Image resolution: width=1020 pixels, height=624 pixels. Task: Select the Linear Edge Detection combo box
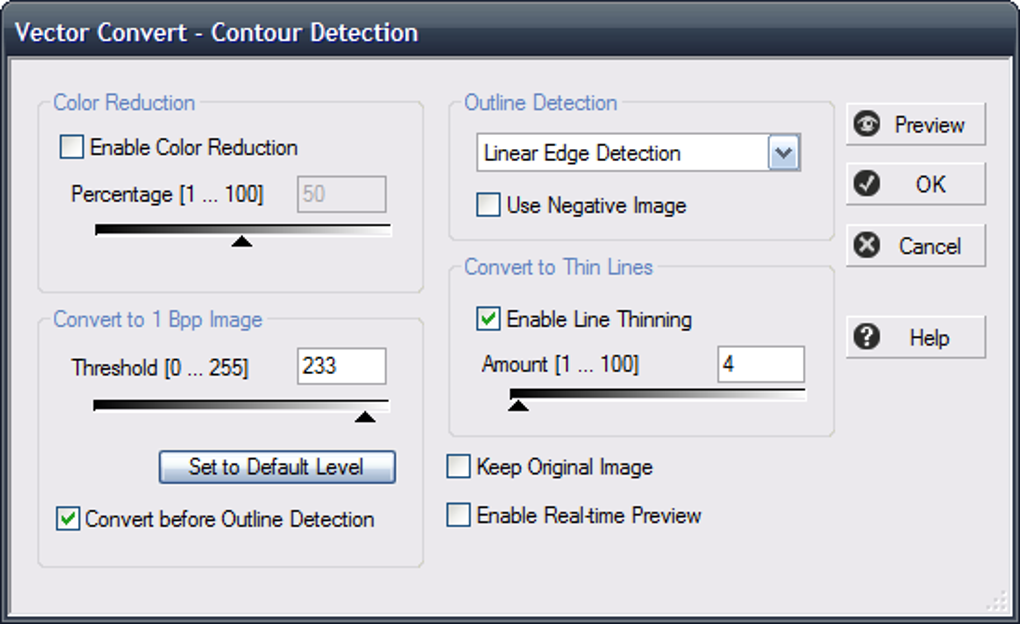pos(622,154)
